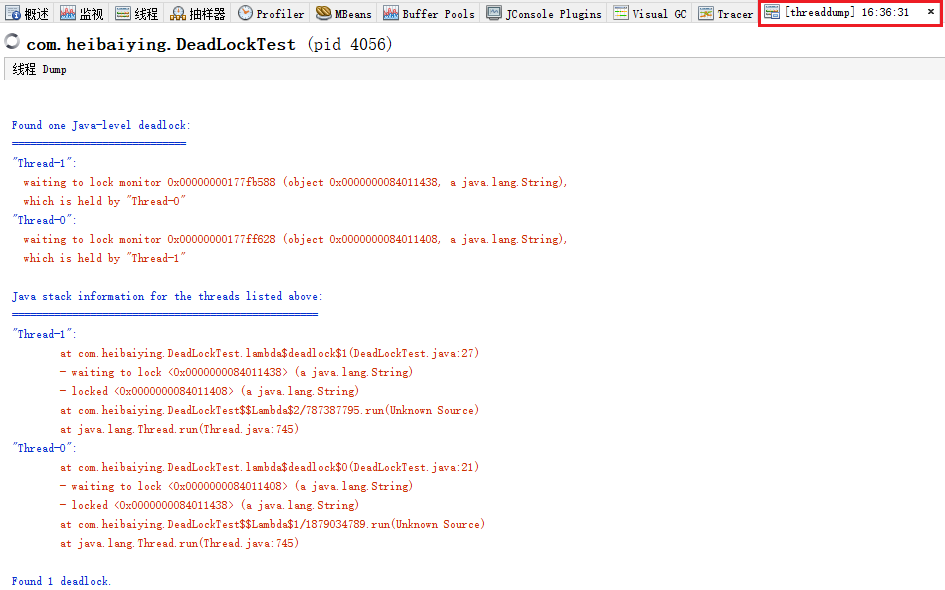The image size is (945, 590).
Task: Click the MBeans tab's bean icon
Action: 324,14
